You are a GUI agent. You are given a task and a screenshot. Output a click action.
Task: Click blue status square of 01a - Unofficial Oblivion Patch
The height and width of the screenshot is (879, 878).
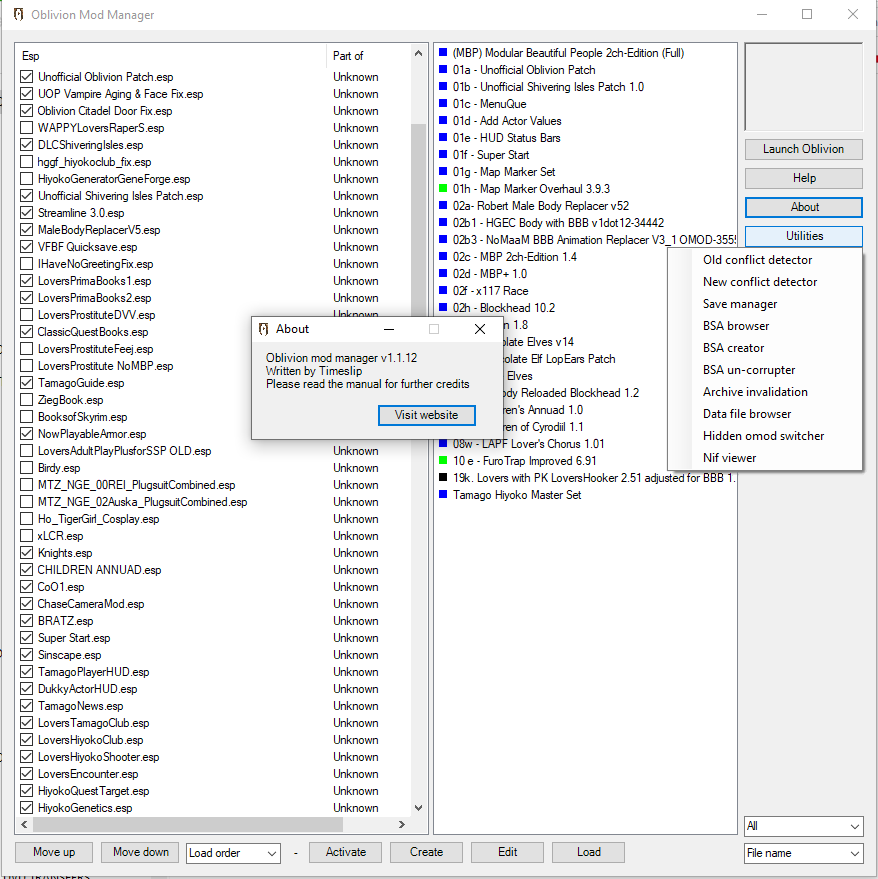pos(443,70)
